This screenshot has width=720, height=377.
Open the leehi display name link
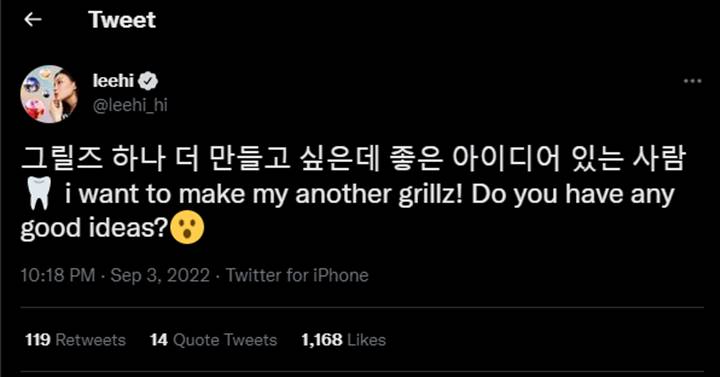[x=113, y=81]
